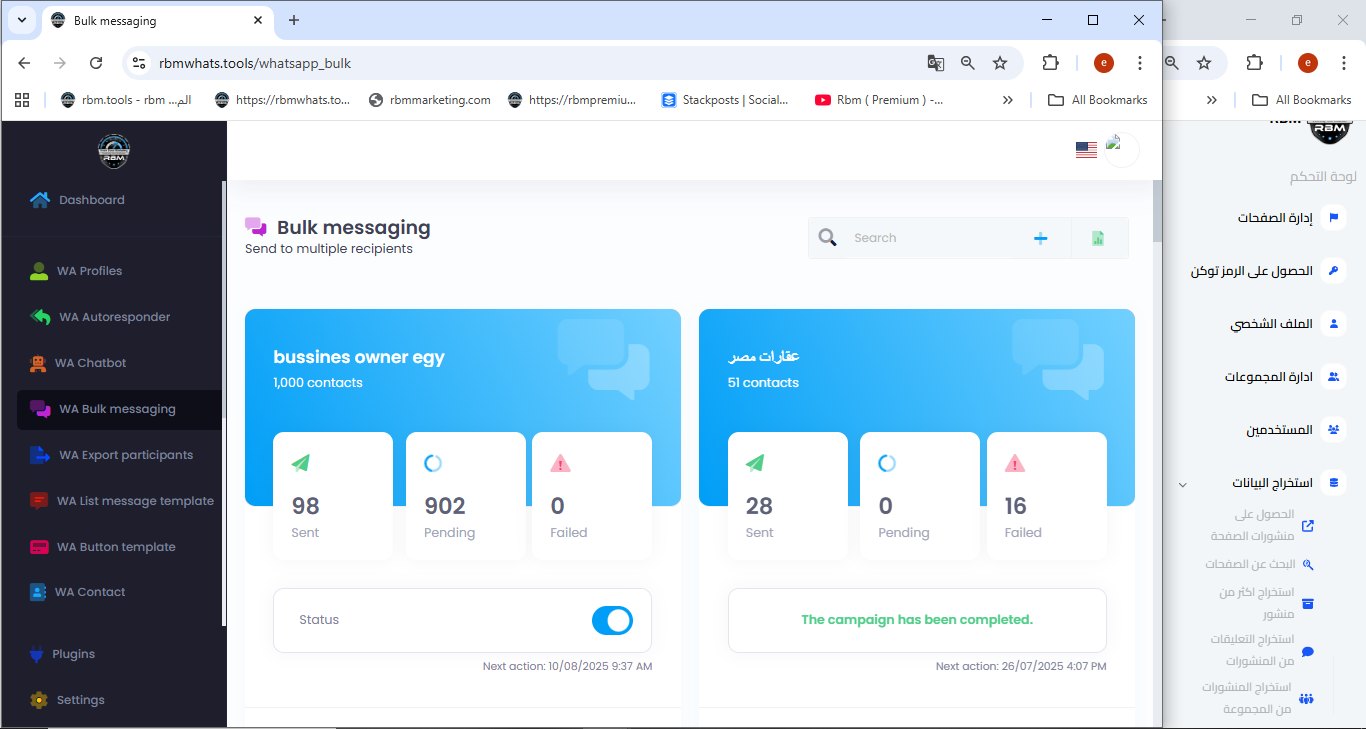Open WA Export participants
The width and height of the screenshot is (1366, 729).
coord(126,455)
